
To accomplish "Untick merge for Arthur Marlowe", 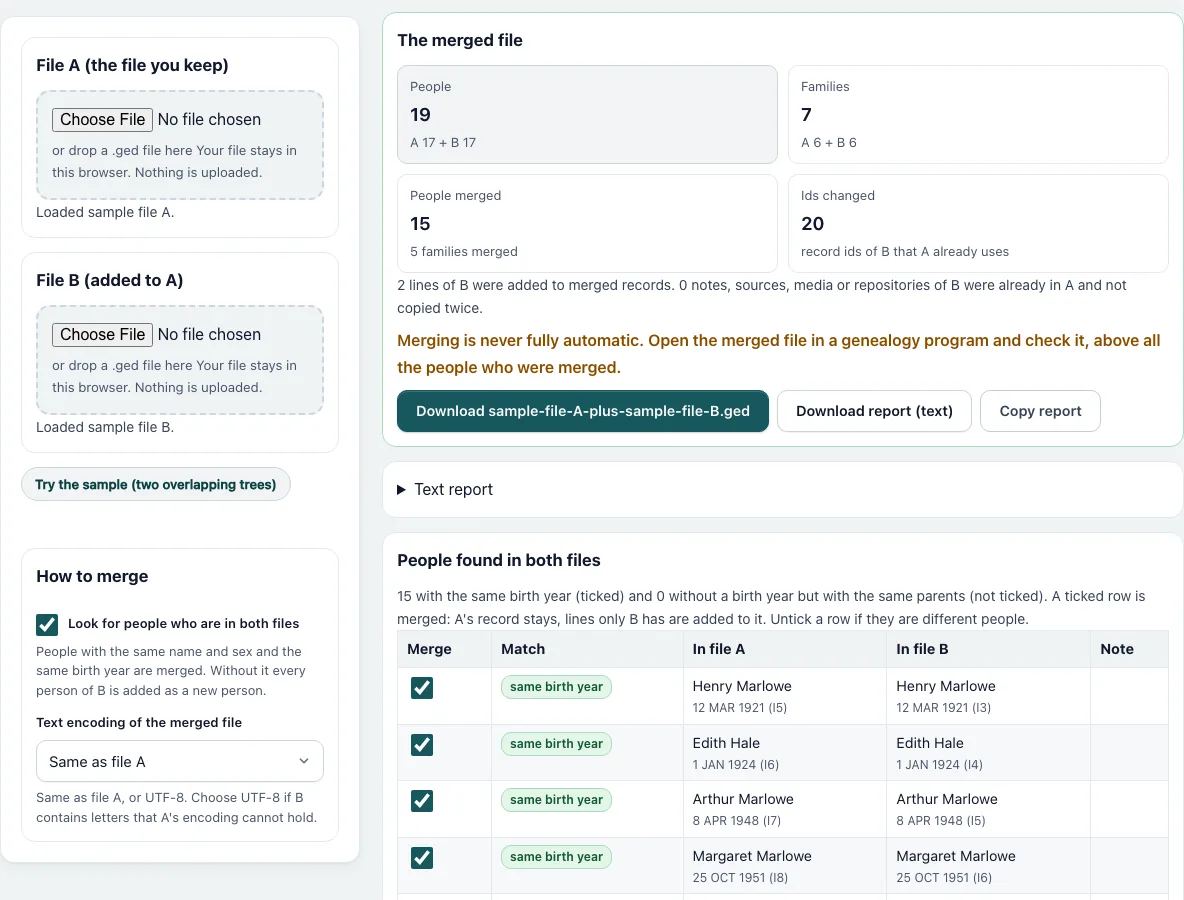I will 422,801.
